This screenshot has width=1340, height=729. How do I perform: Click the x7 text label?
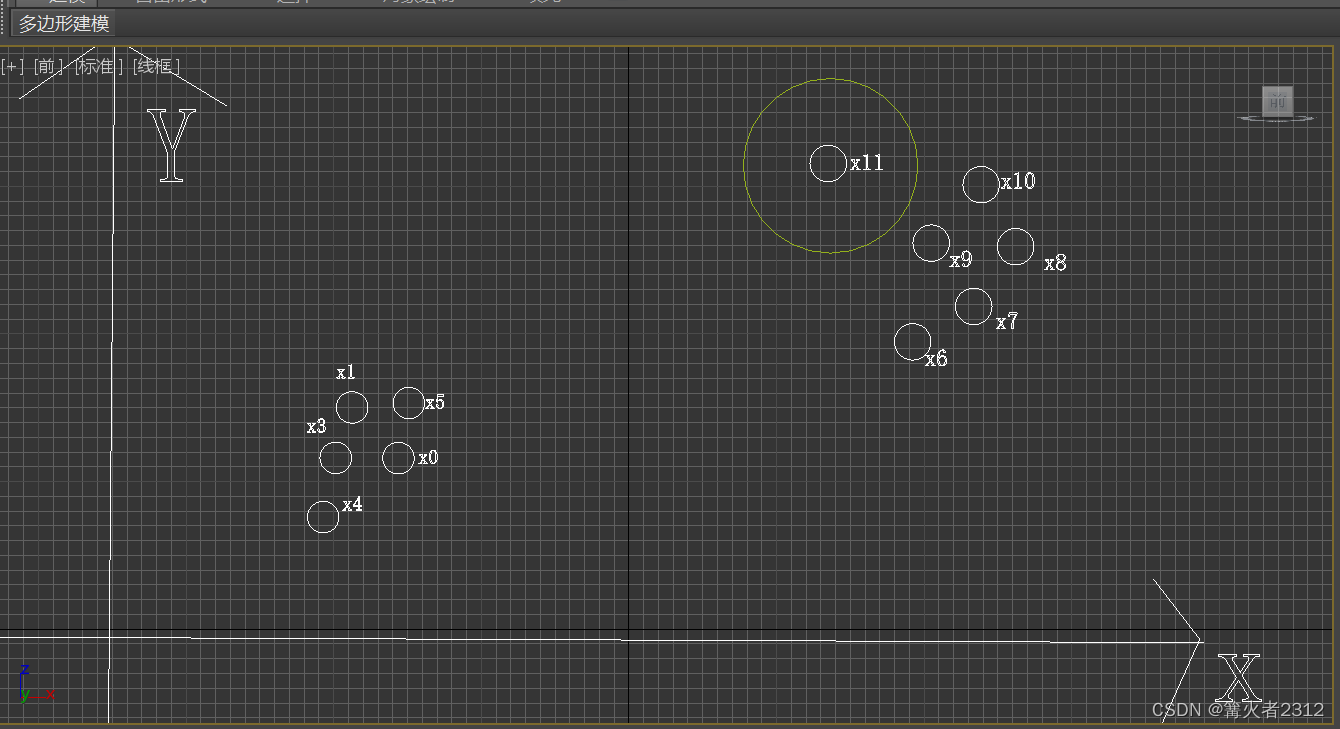[1007, 321]
